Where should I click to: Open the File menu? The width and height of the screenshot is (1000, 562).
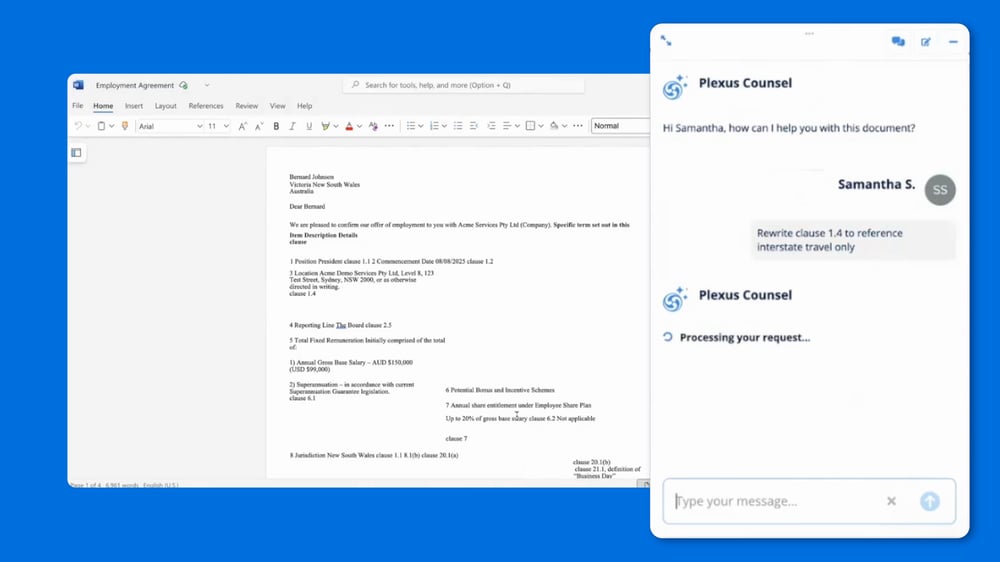(x=78, y=106)
